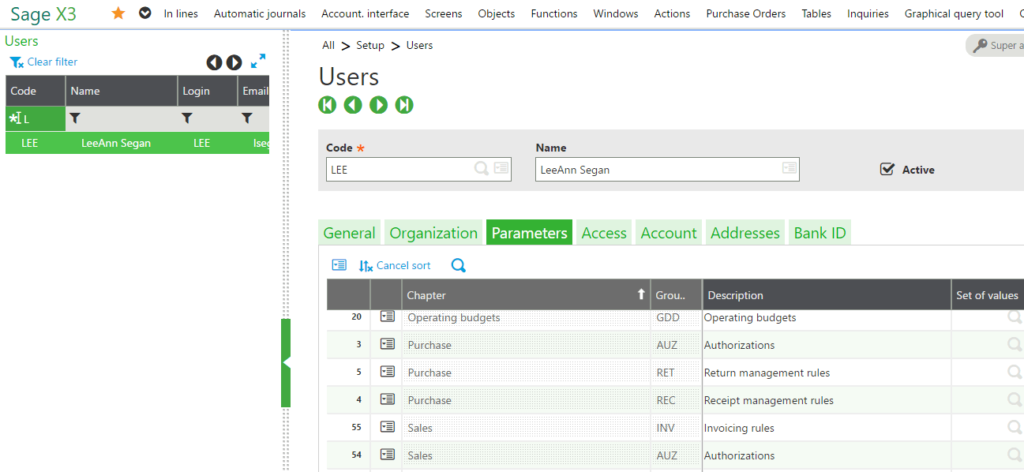Open Account. interface menu item

(365, 14)
